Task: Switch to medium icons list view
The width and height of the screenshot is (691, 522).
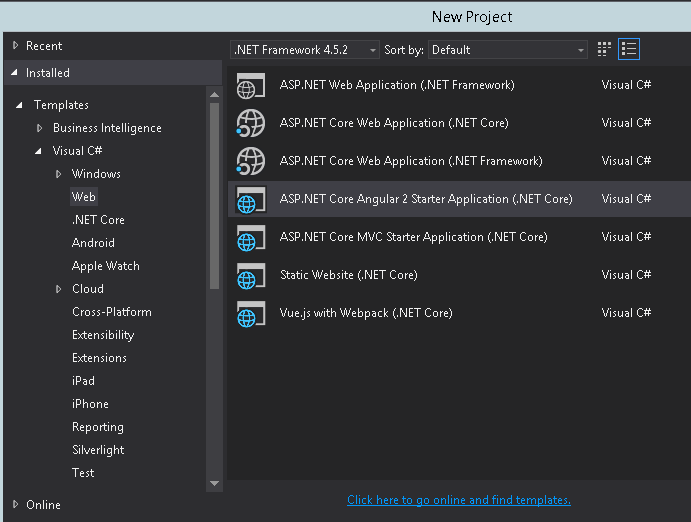Action: pyautogui.click(x=629, y=49)
